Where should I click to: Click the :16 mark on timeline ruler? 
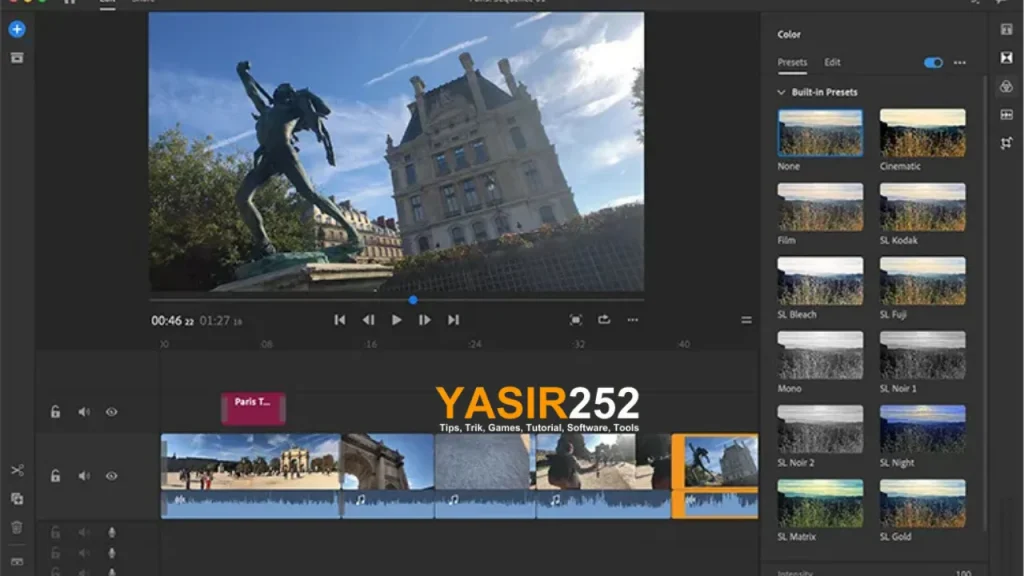[371, 344]
